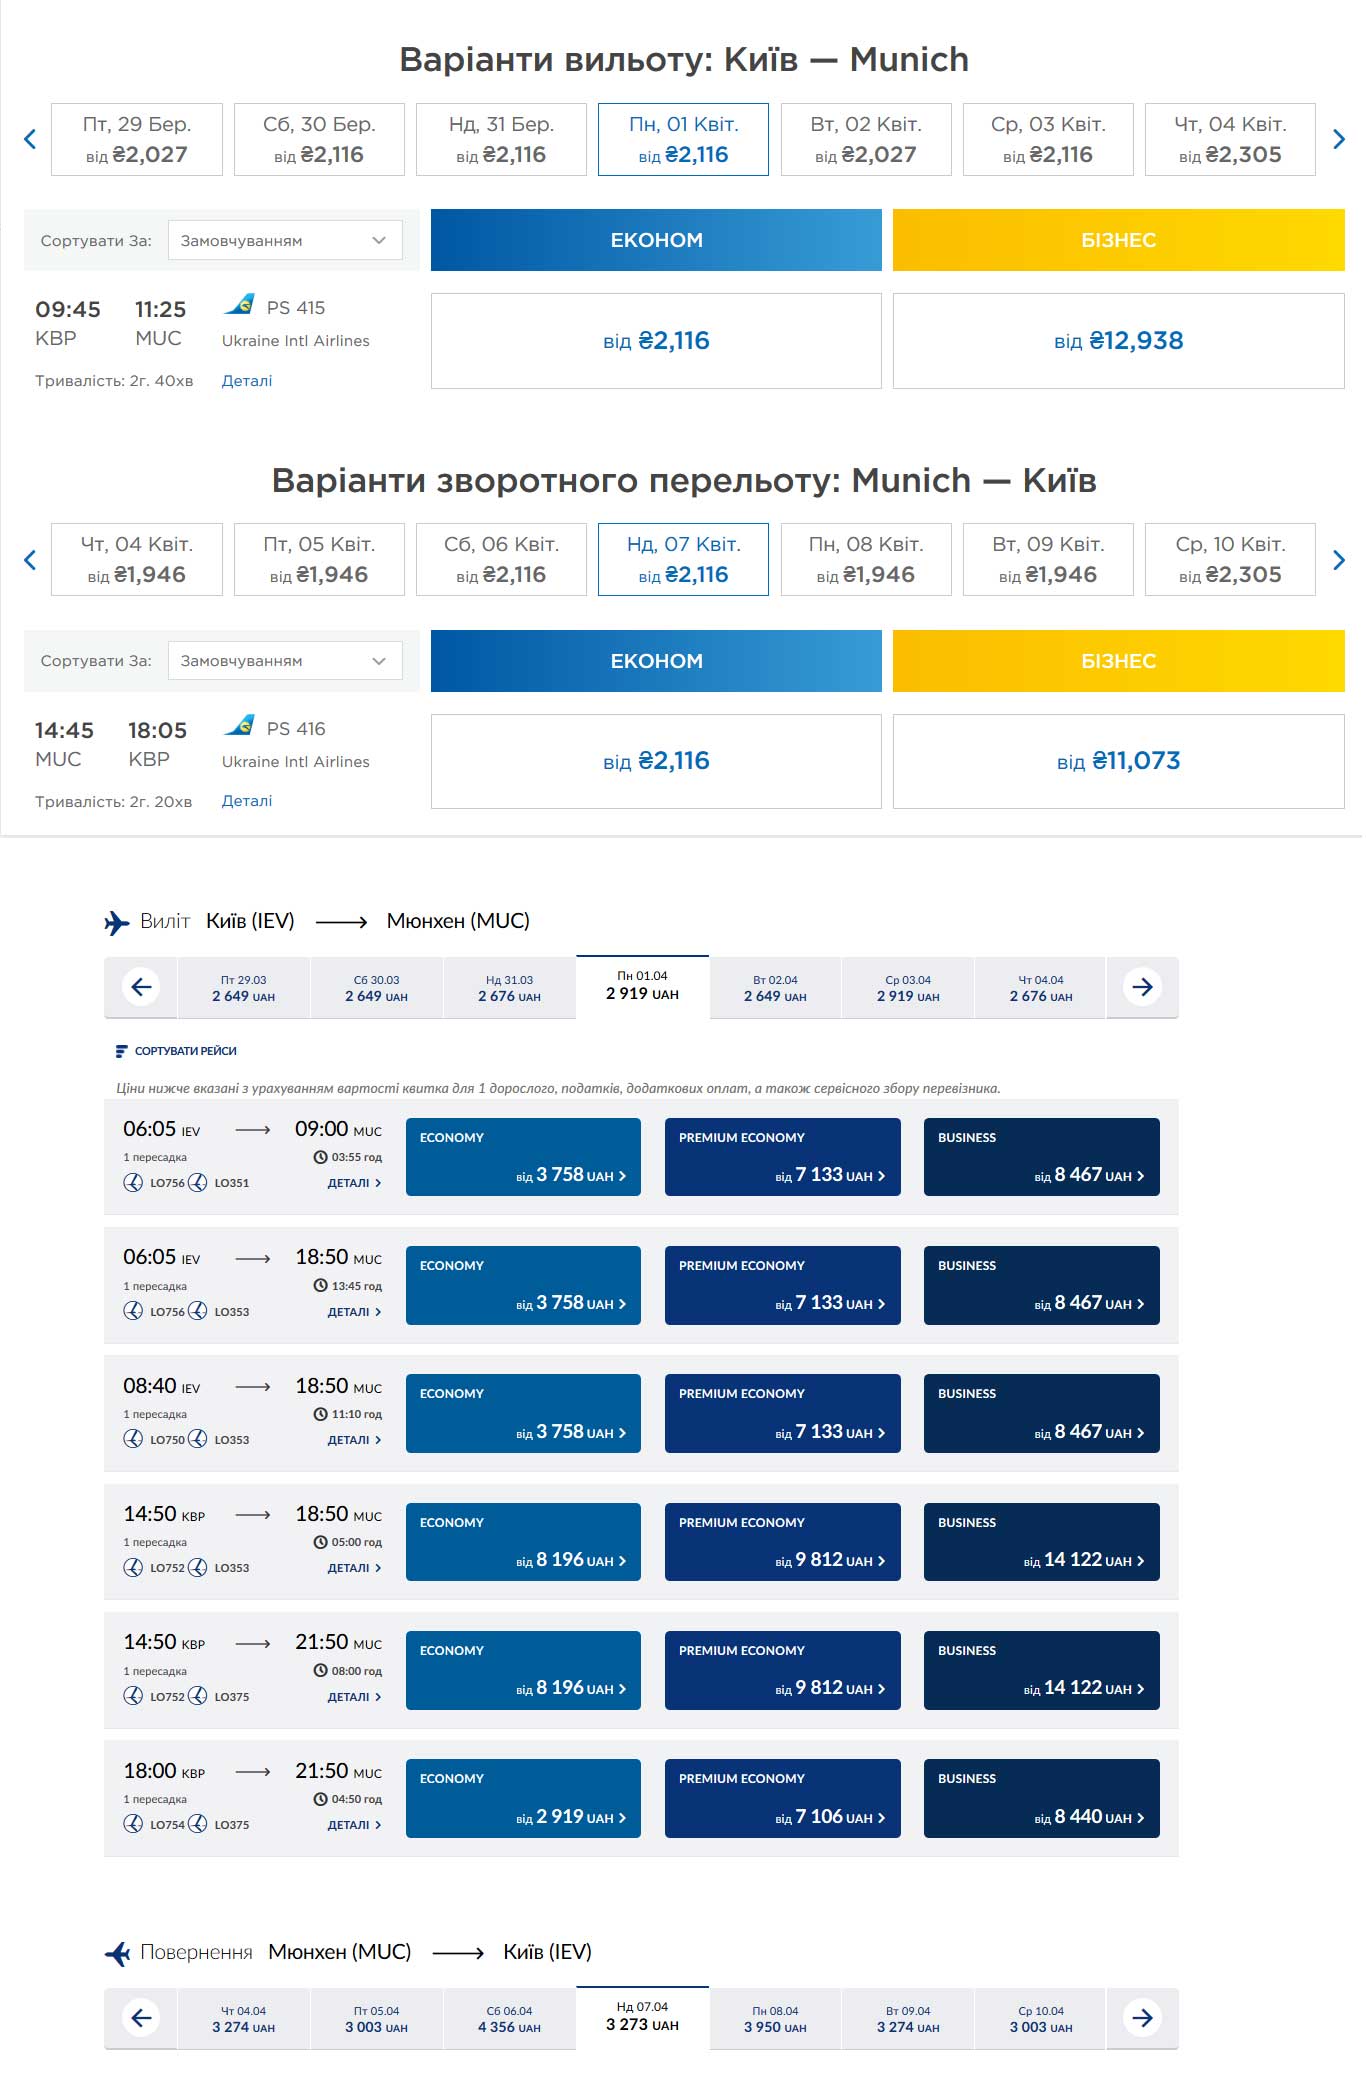Select economy fare ₴2,116 for PS 416
This screenshot has height=2096, width=1366.
pos(656,761)
